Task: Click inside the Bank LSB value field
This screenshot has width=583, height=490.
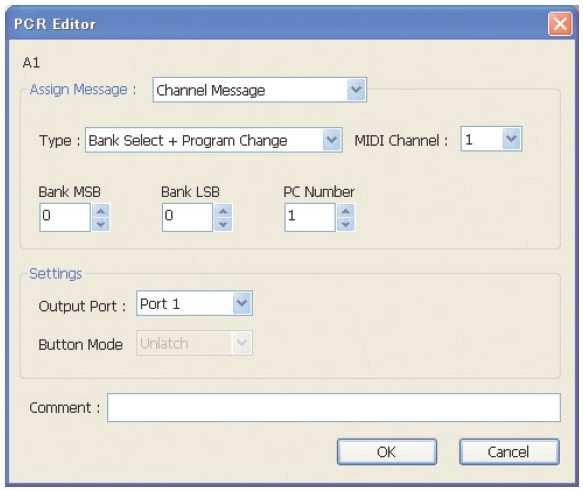Action: [x=188, y=217]
